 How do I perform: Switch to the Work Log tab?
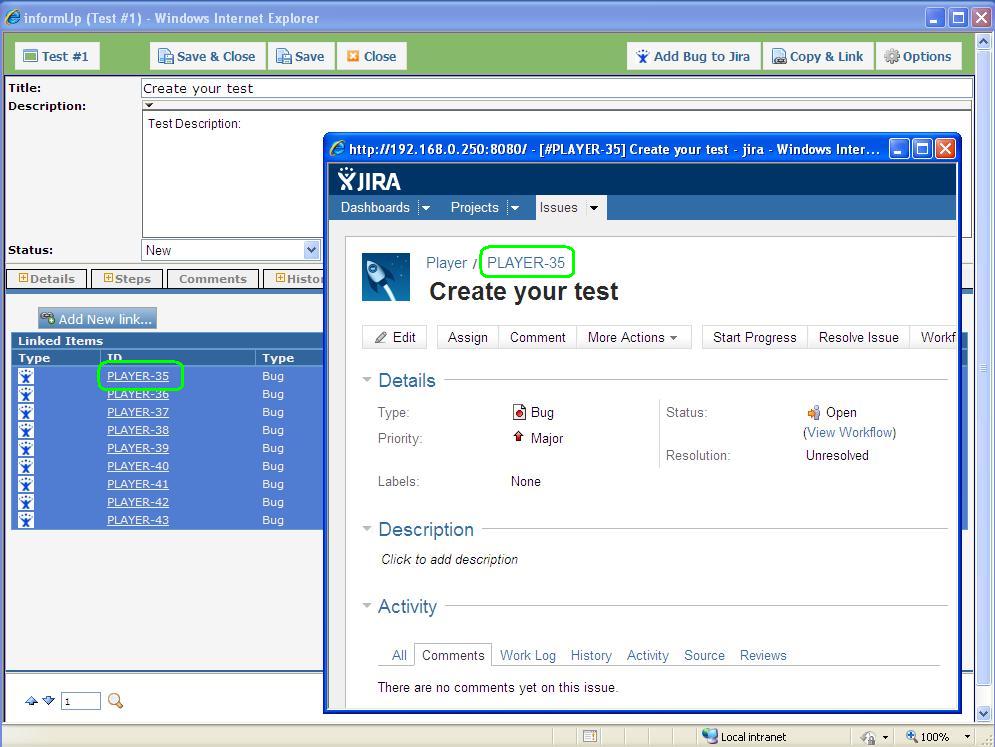pyautogui.click(x=527, y=655)
